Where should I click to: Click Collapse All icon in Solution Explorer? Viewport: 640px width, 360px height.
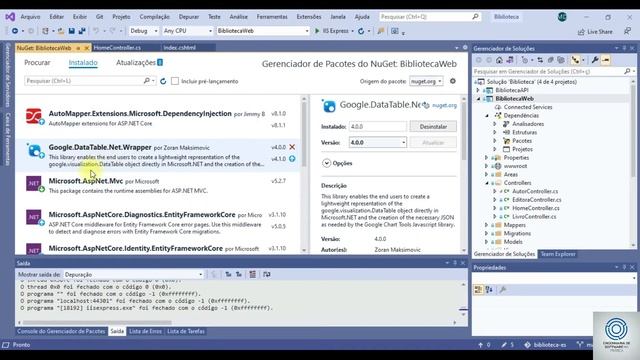pyautogui.click(x=551, y=60)
